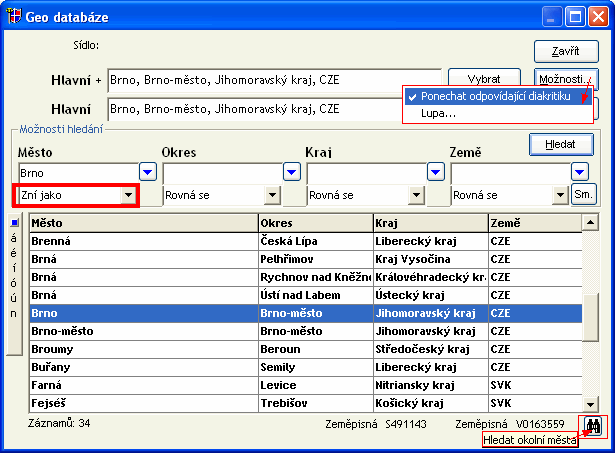
Task: Click the empty Okres input field
Action: coord(222,173)
